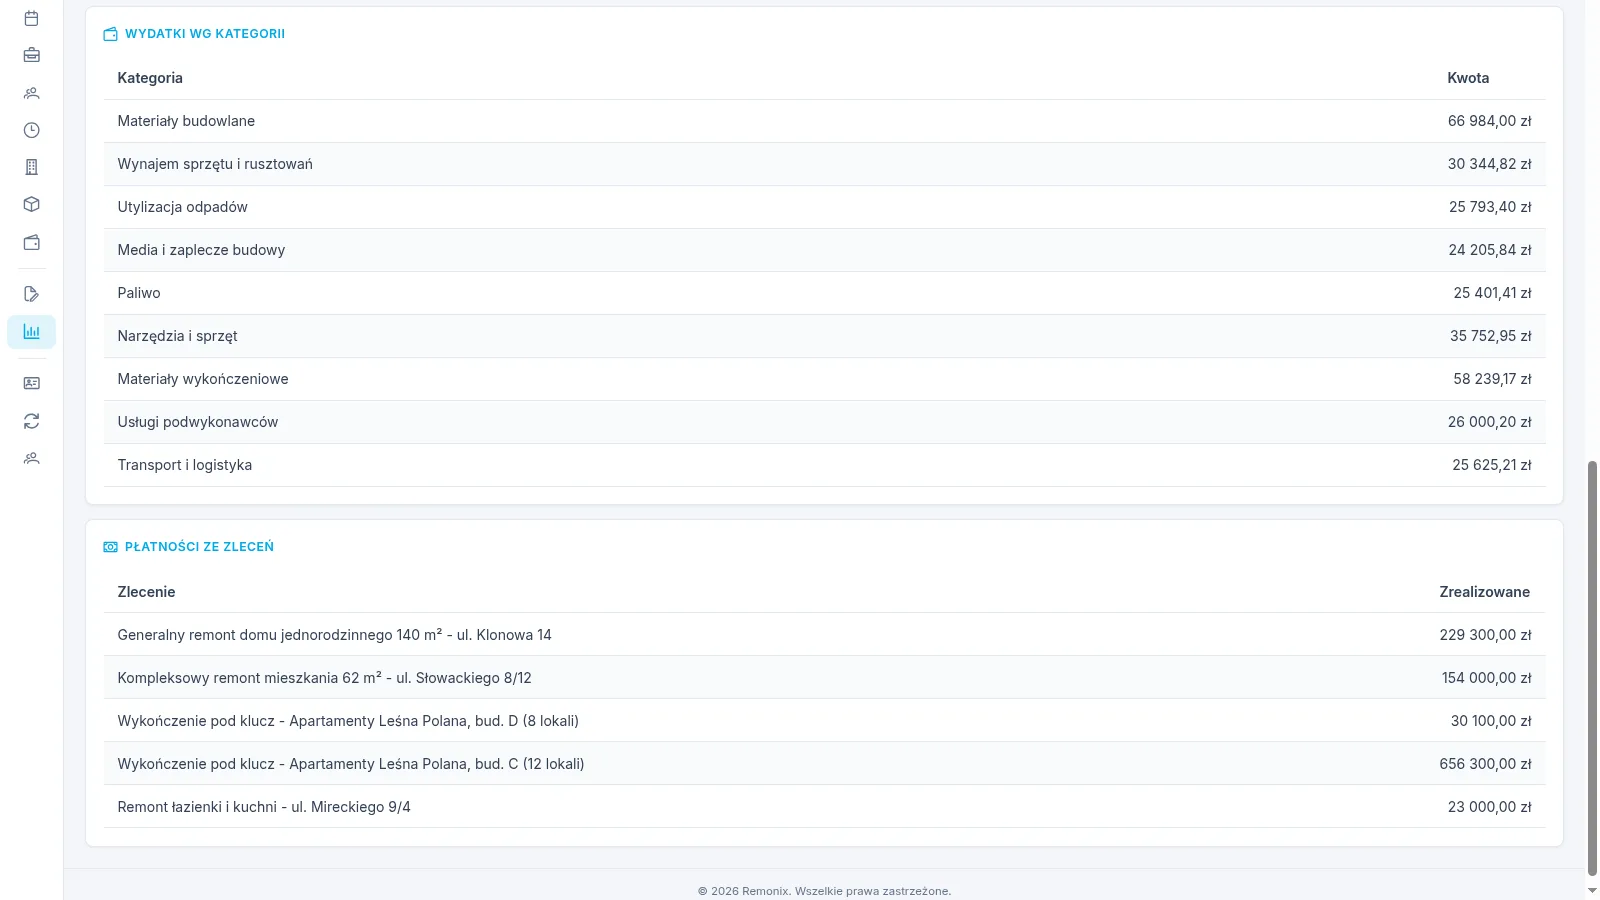The width and height of the screenshot is (1600, 900).
Task: Click the Zrealizowane column header
Action: (1484, 592)
